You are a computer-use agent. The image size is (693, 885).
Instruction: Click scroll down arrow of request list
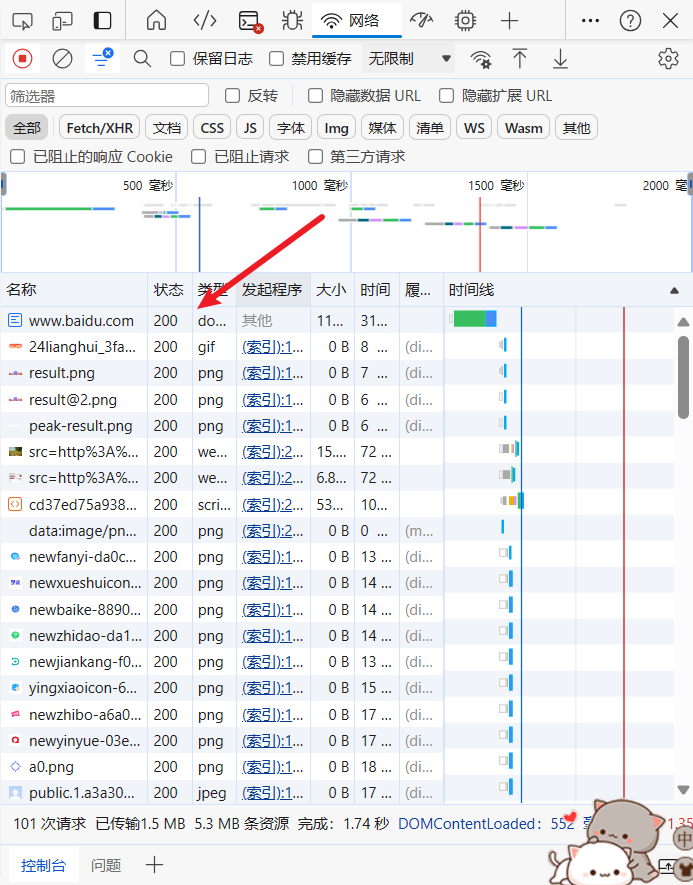pyautogui.click(x=683, y=790)
